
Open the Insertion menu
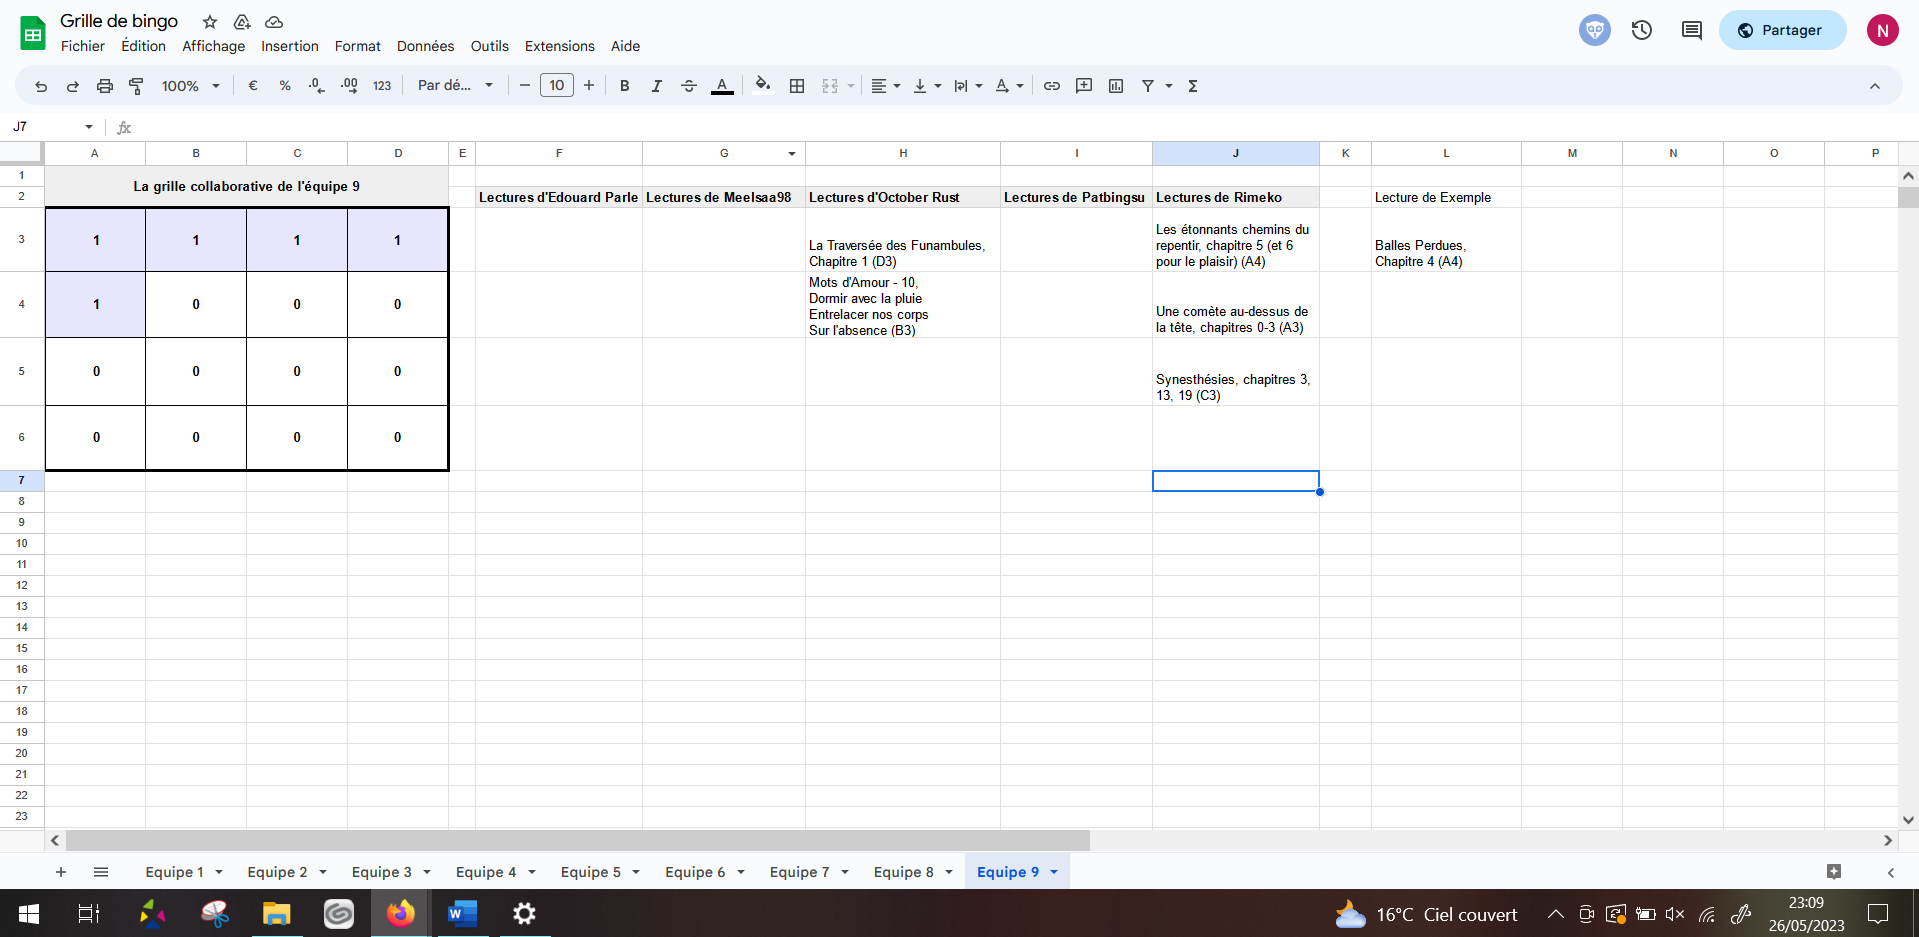point(290,46)
